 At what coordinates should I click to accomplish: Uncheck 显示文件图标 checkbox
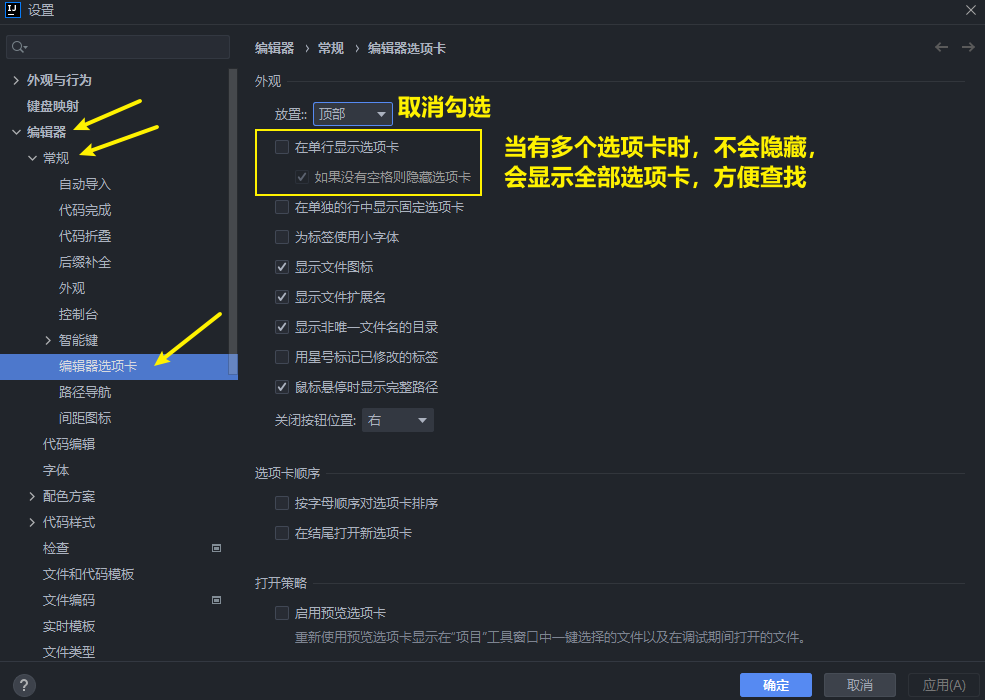(x=282, y=267)
